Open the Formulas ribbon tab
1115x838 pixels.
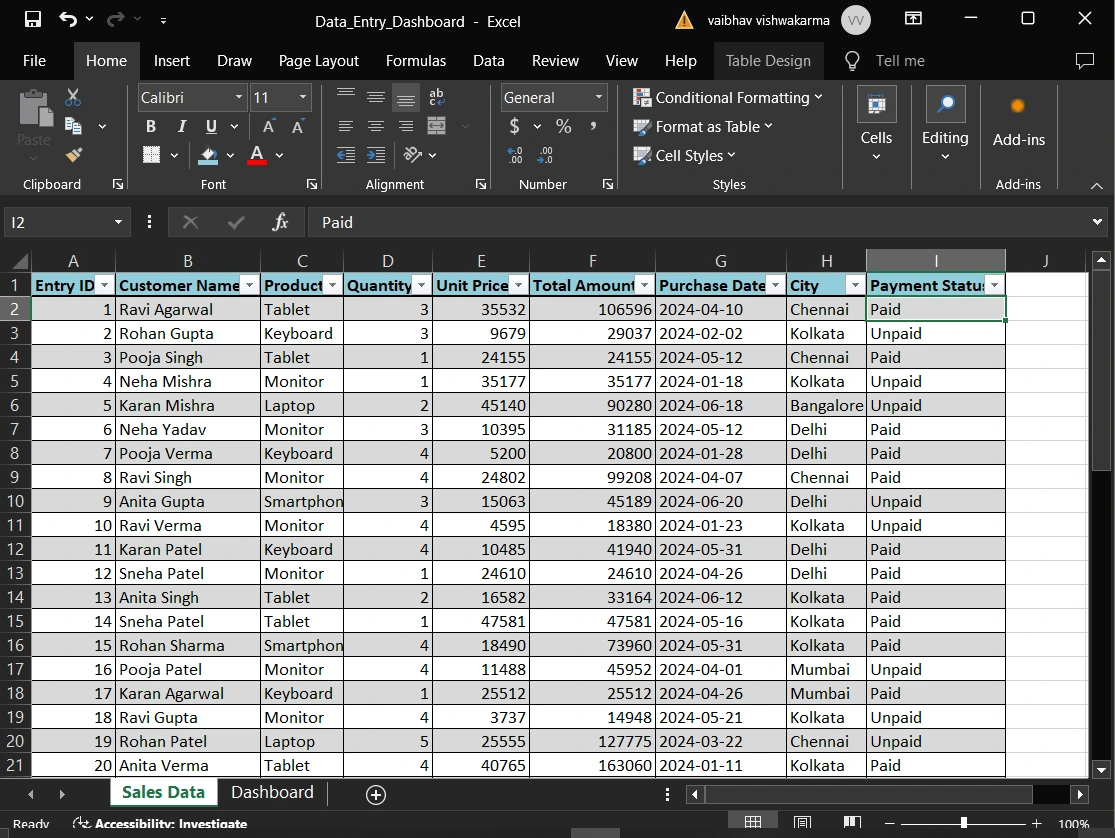click(416, 61)
